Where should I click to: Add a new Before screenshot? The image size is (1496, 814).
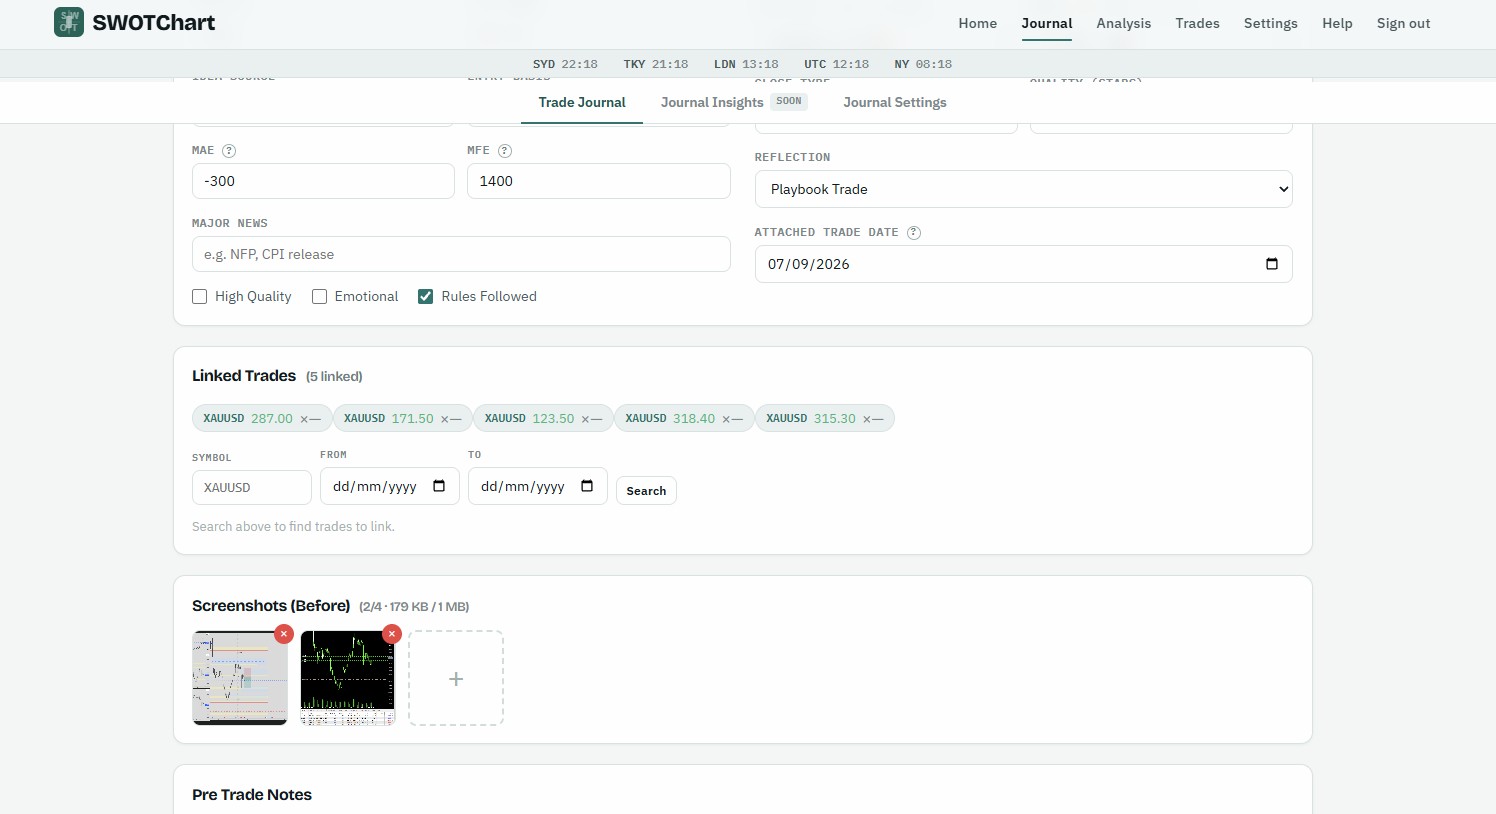point(456,678)
